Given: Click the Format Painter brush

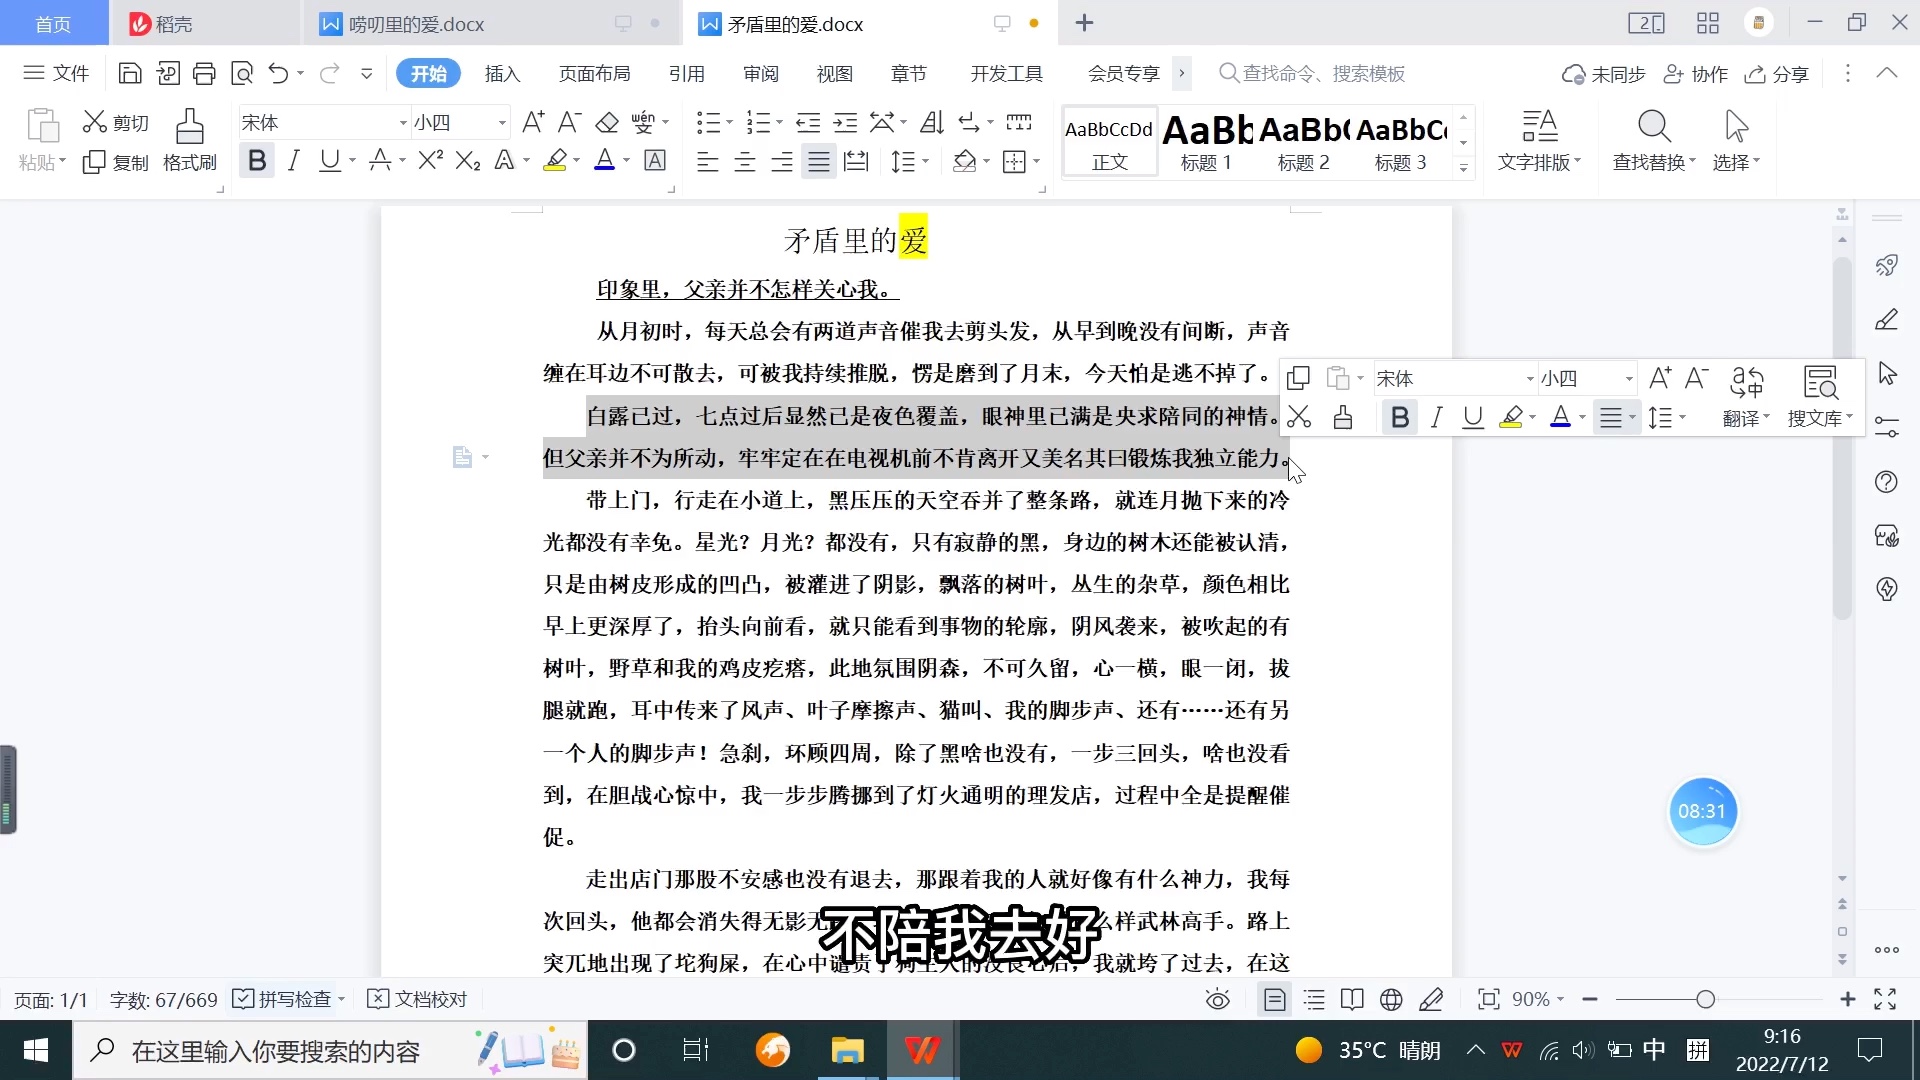Looking at the screenshot, I should point(190,141).
